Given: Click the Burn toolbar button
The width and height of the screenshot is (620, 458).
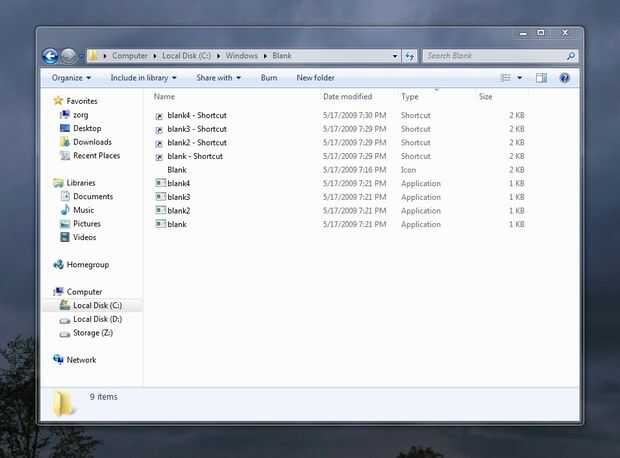Looking at the screenshot, I should (269, 78).
